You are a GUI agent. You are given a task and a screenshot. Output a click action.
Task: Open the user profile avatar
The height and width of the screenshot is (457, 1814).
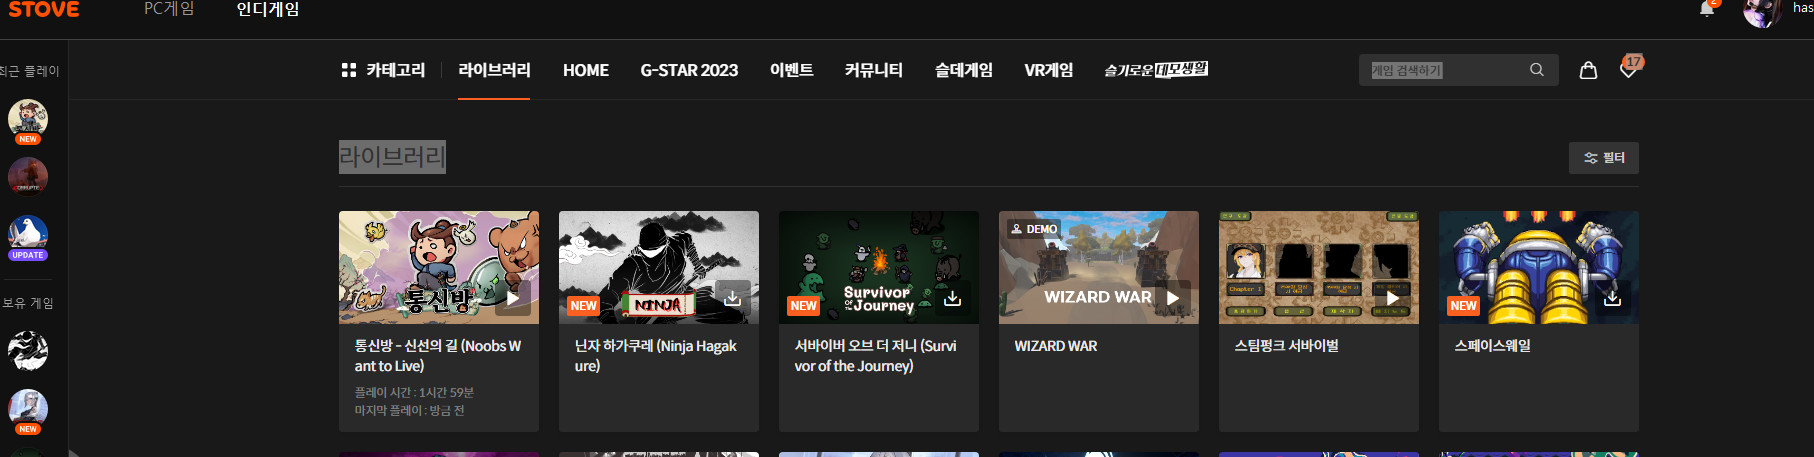coord(1761,12)
